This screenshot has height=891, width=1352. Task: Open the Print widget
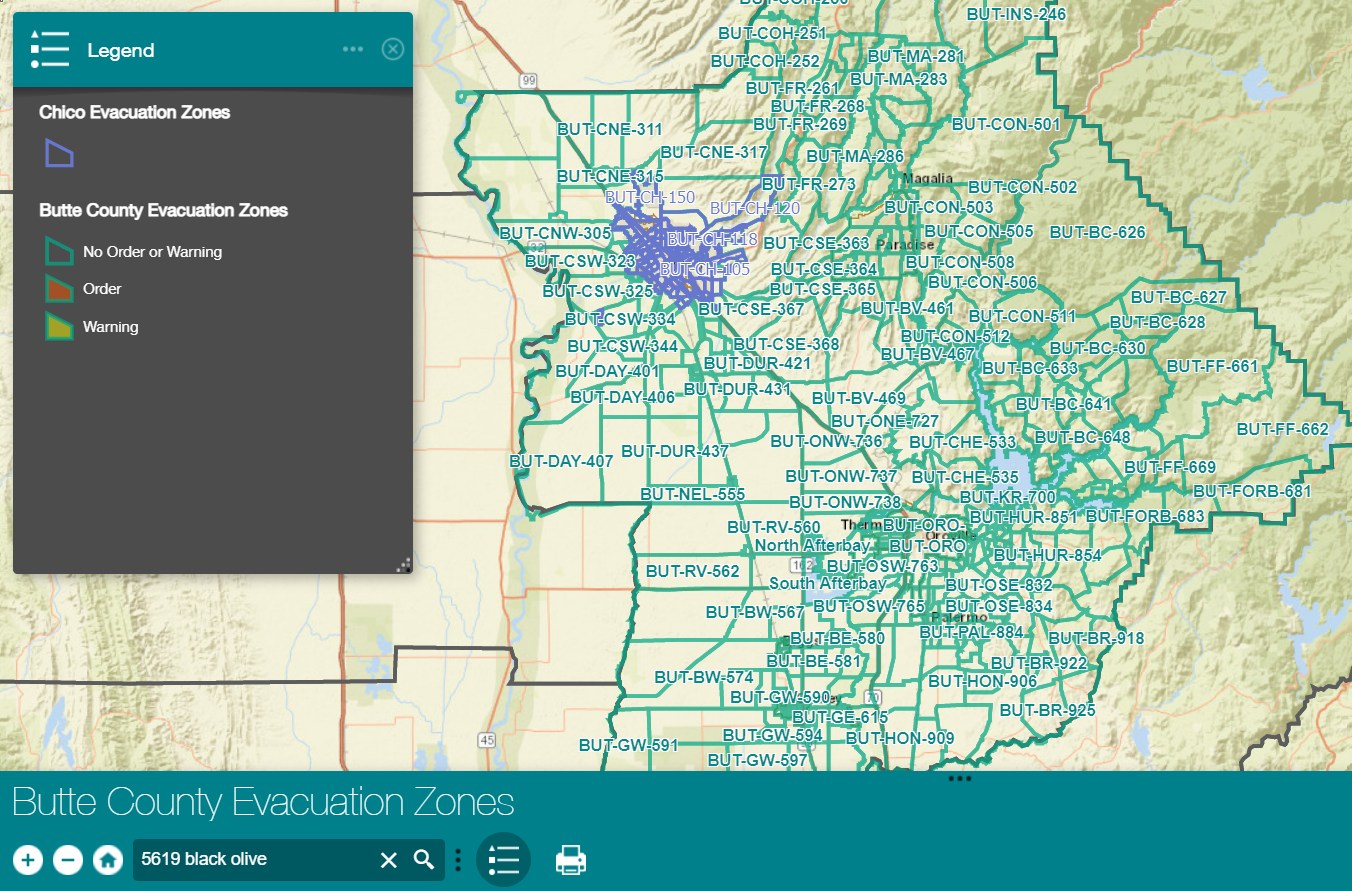click(570, 859)
